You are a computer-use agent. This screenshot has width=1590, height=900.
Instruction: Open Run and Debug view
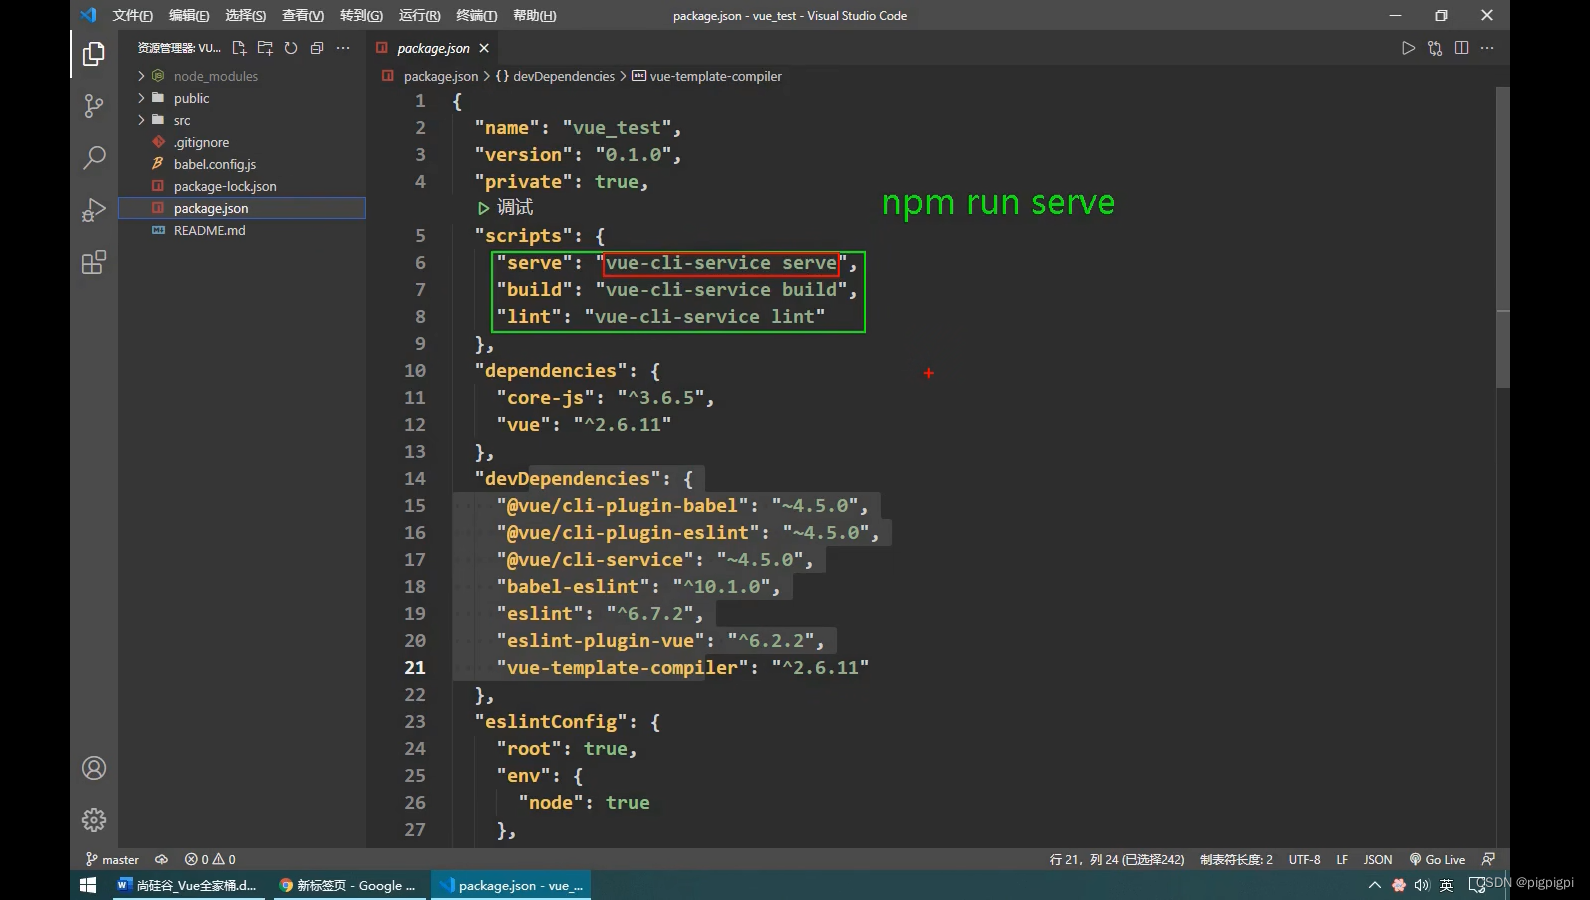coord(94,210)
